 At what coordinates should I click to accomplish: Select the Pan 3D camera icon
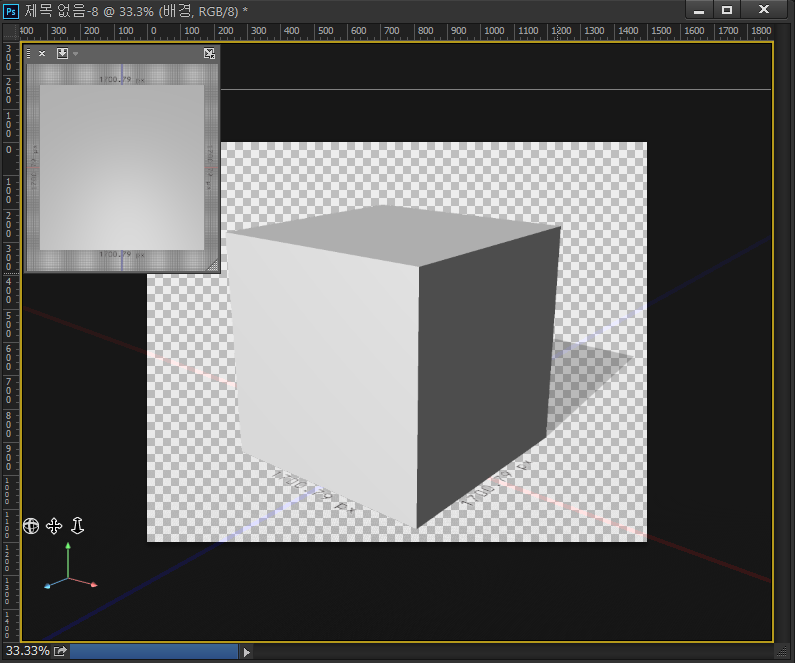(x=54, y=526)
